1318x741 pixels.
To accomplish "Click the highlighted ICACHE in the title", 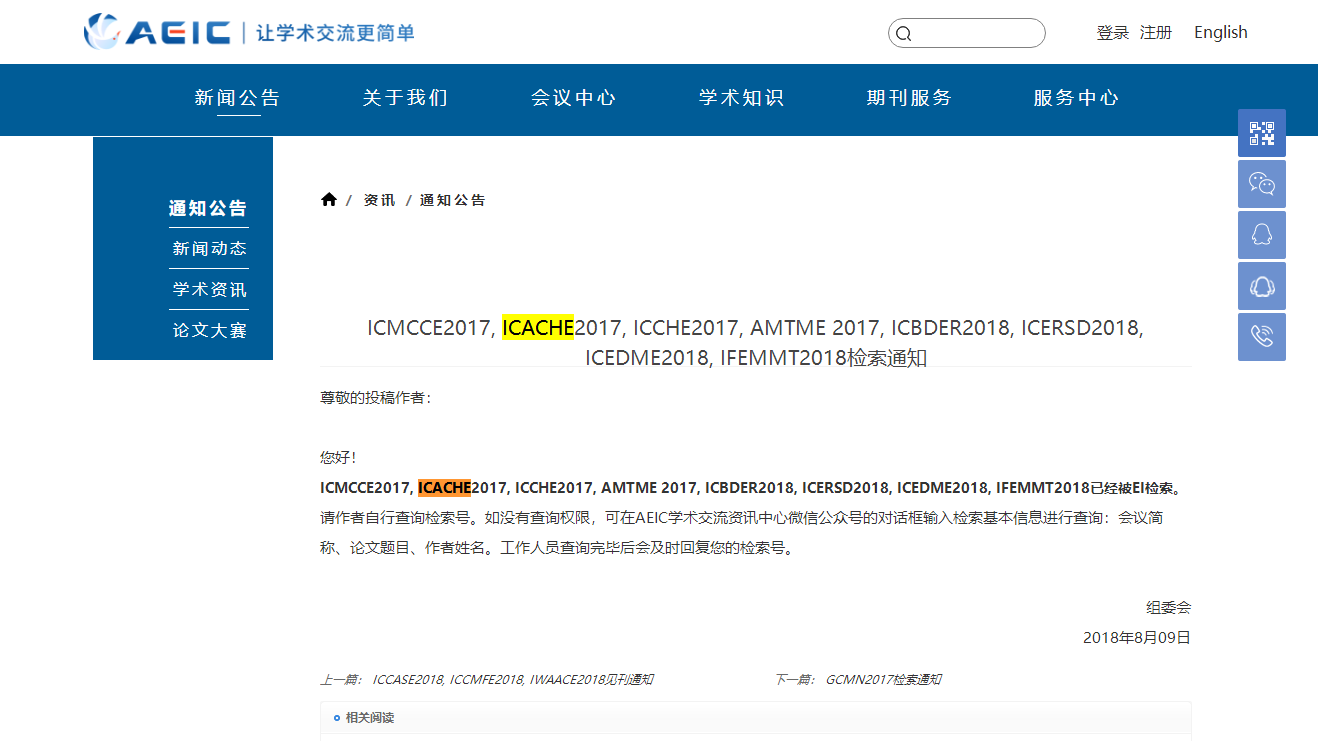I will tap(538, 328).
